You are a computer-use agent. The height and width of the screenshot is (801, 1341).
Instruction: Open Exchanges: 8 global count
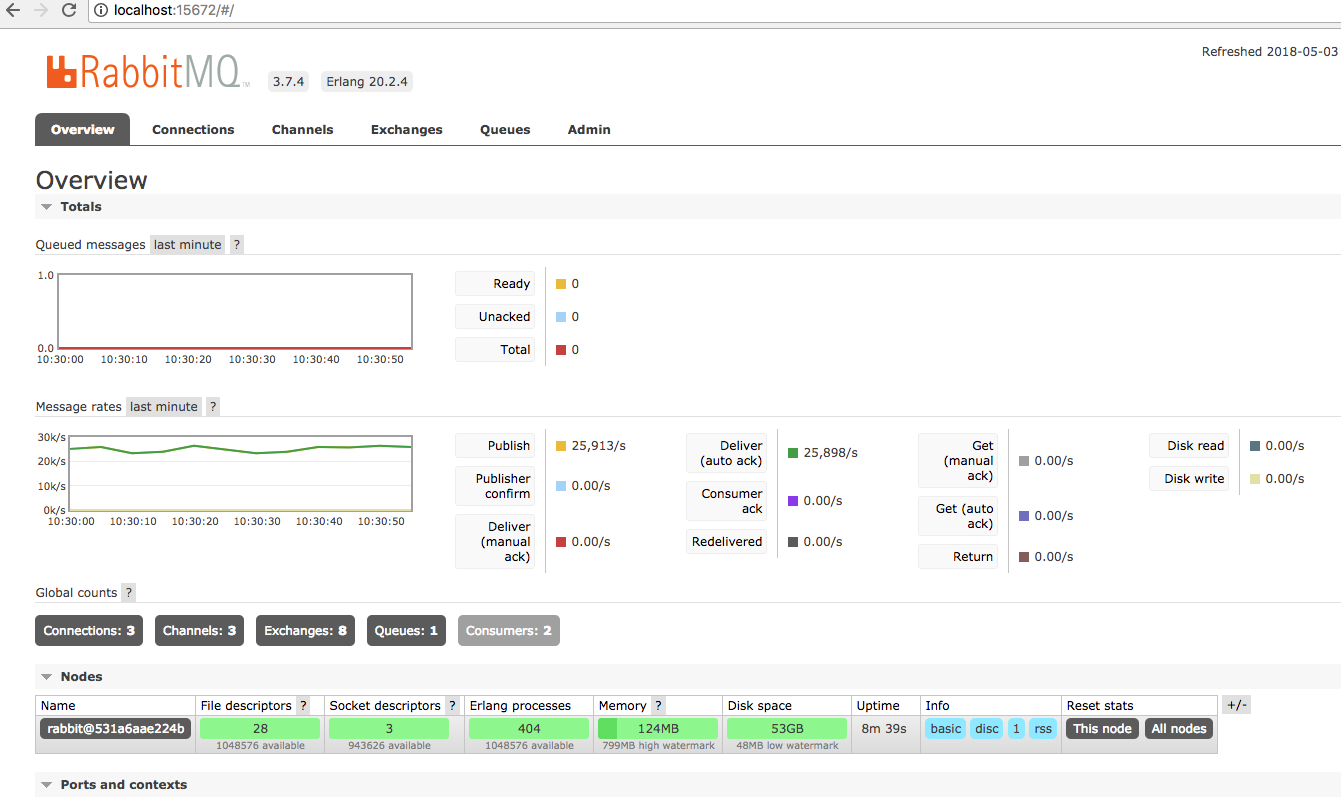coord(305,630)
